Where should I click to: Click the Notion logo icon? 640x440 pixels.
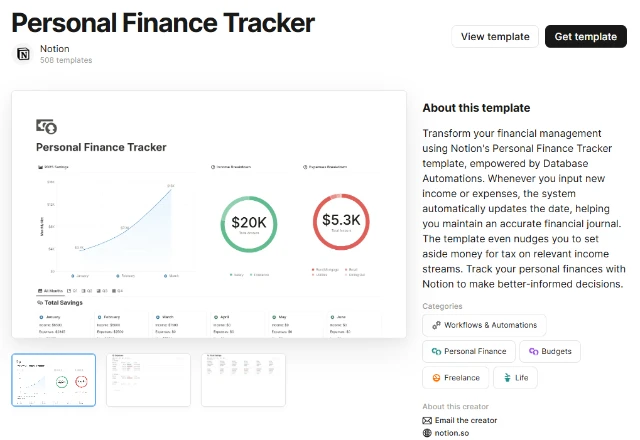(24, 54)
